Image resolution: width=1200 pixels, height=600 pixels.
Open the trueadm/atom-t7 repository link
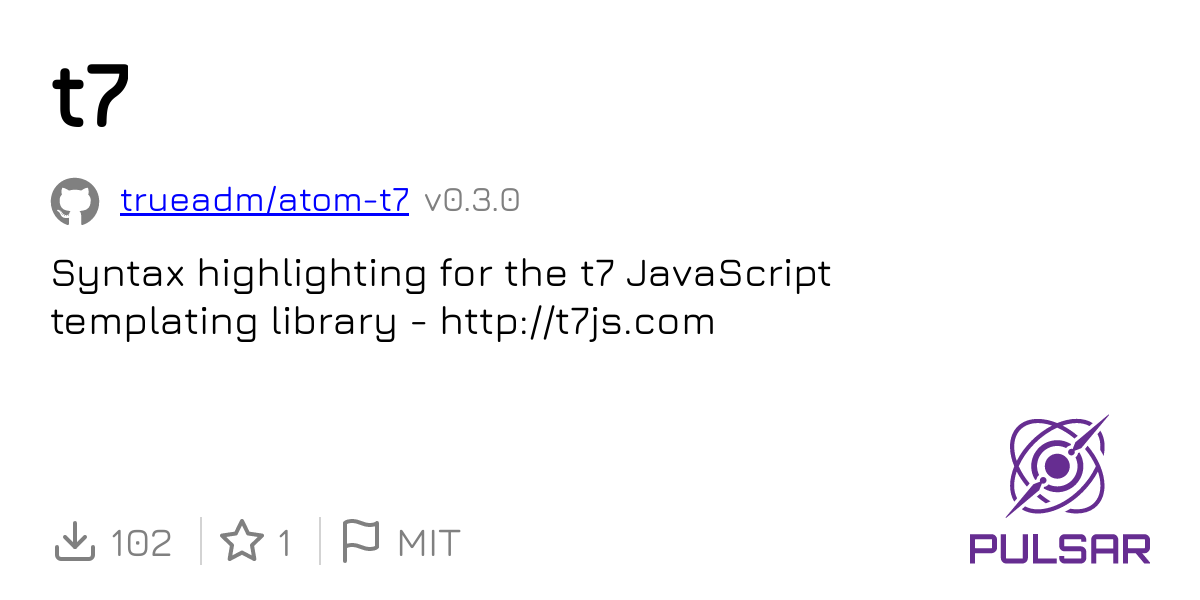coord(264,201)
